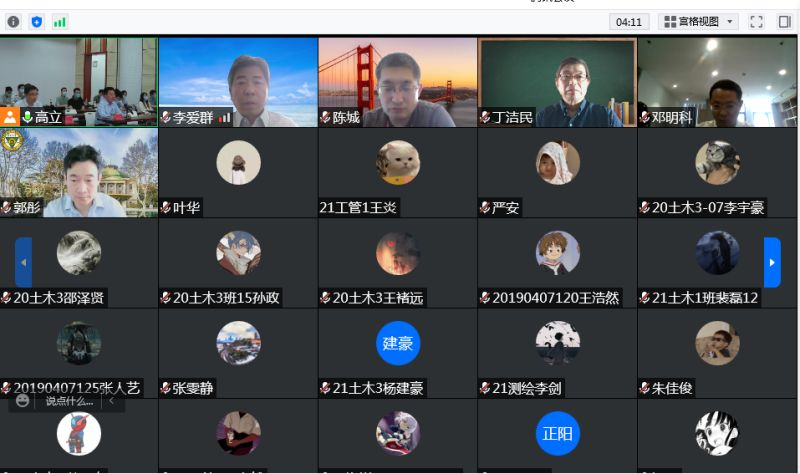This screenshot has width=800, height=474.
Task: Click the orange host icon beside 高立
Action: click(x=10, y=117)
